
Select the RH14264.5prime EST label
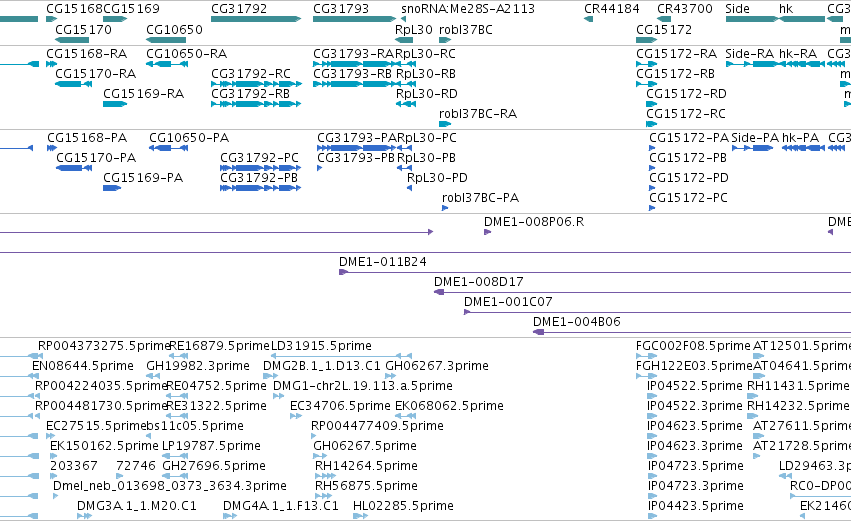(366, 466)
